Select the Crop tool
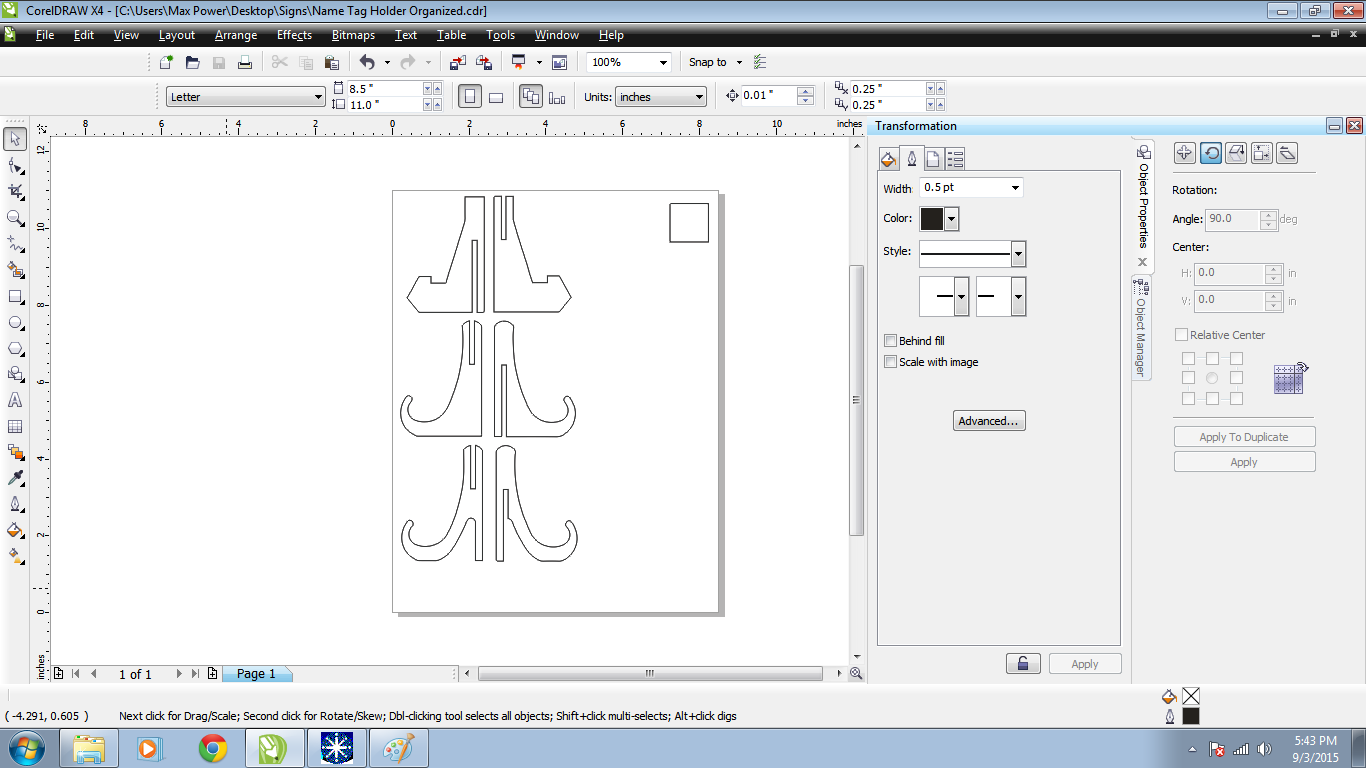The image size is (1366, 768). (x=15, y=191)
